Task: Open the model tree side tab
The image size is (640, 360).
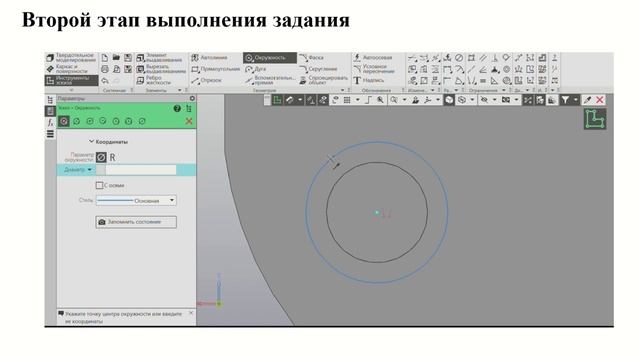Action: (50, 100)
